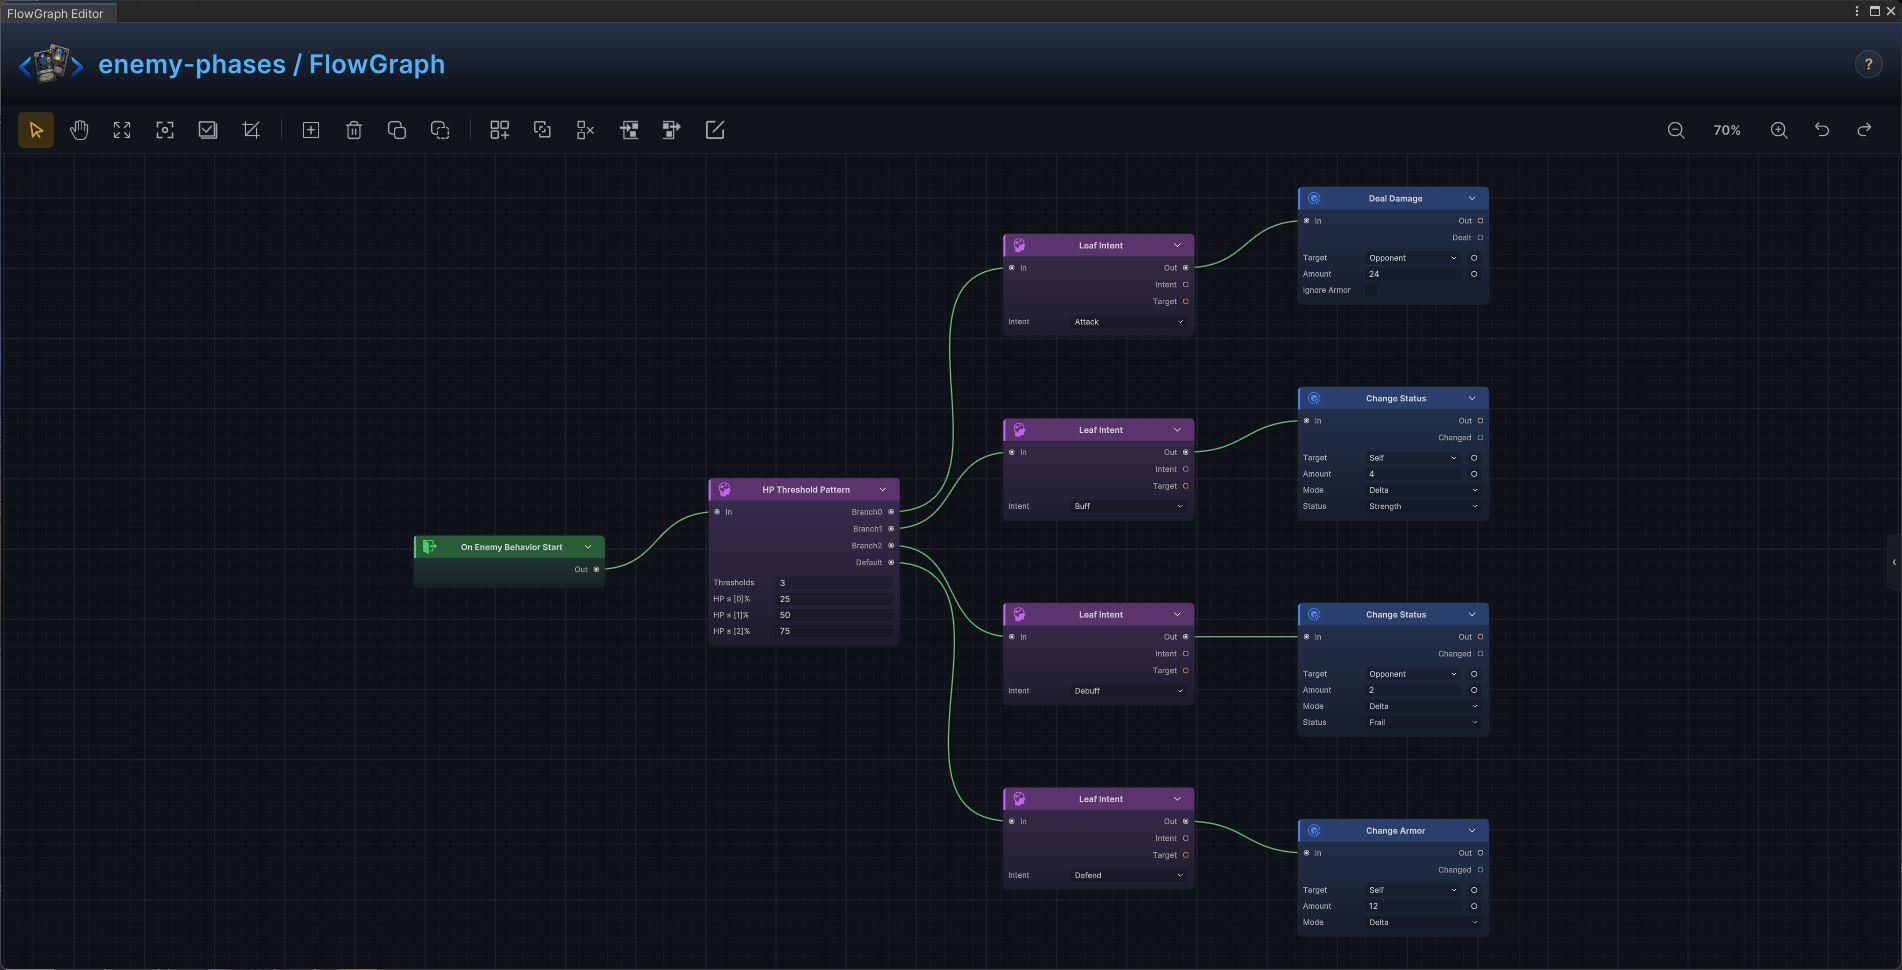Click the fit-to-screen expand arrows icon
The image size is (1902, 970).
[122, 130]
